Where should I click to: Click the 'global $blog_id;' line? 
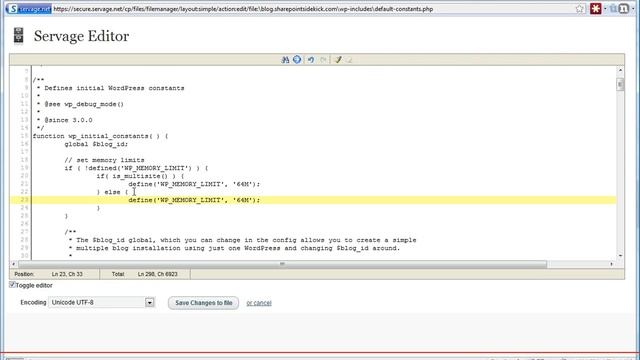click(96, 144)
